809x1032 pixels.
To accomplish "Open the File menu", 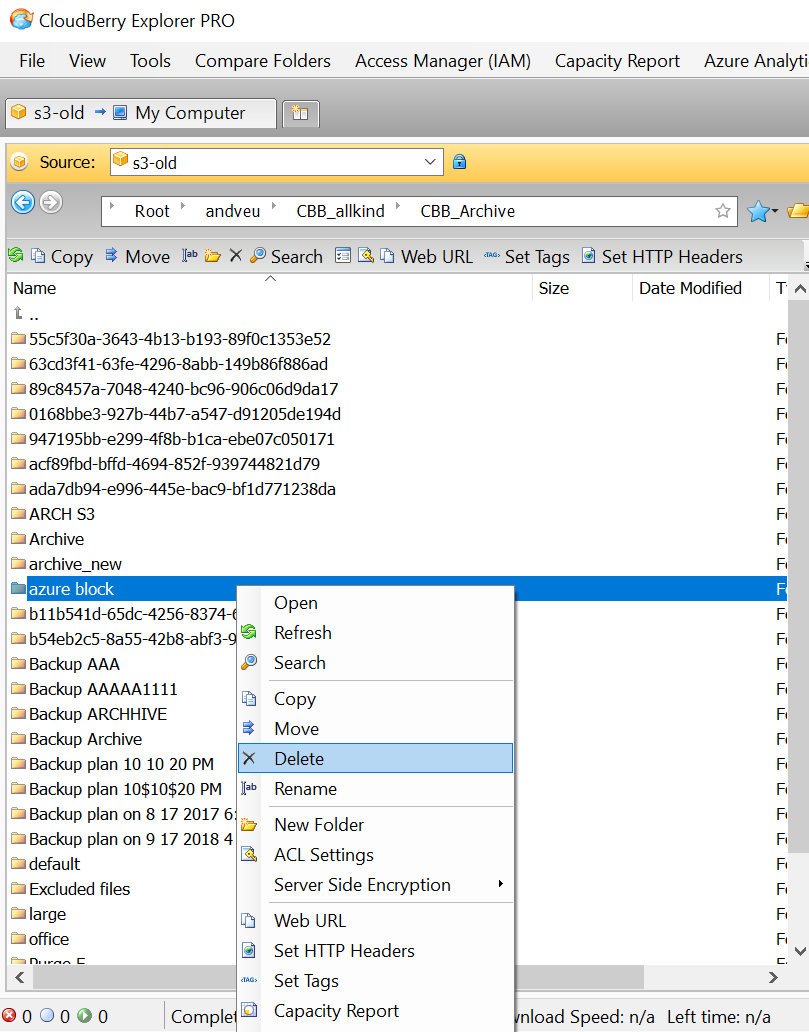I will tap(32, 61).
